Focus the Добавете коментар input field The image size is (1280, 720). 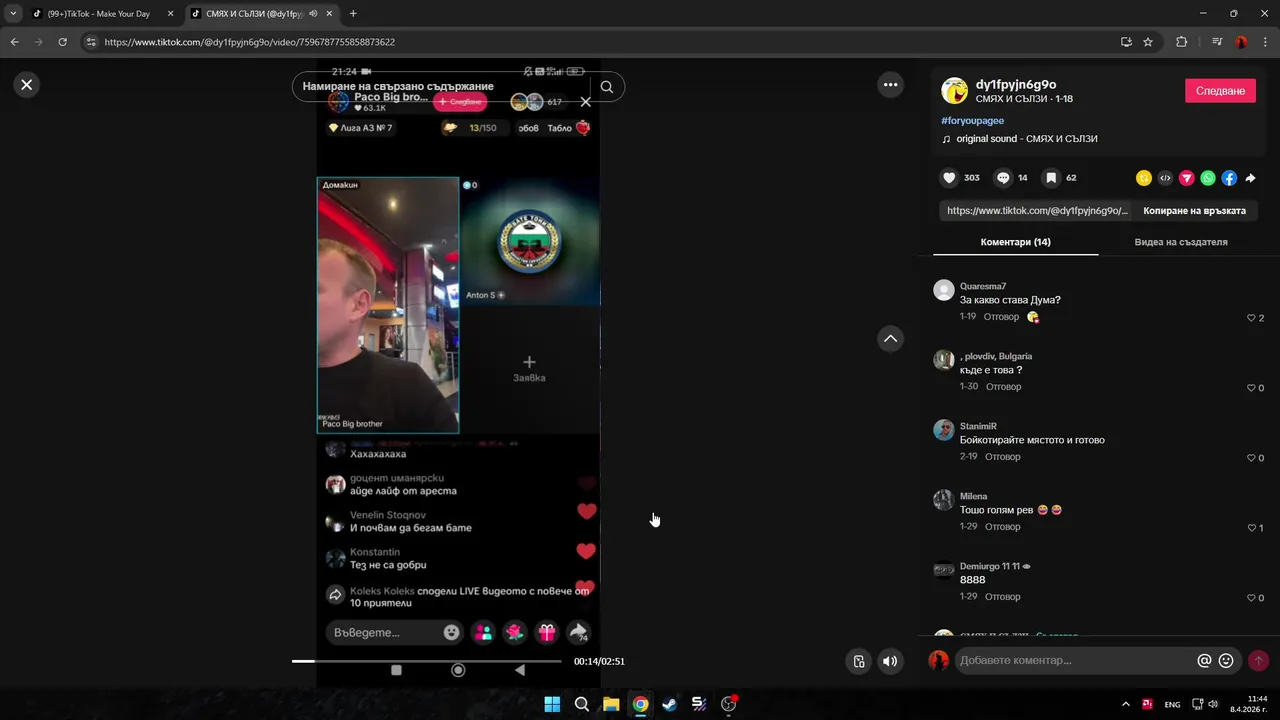[1076, 661]
